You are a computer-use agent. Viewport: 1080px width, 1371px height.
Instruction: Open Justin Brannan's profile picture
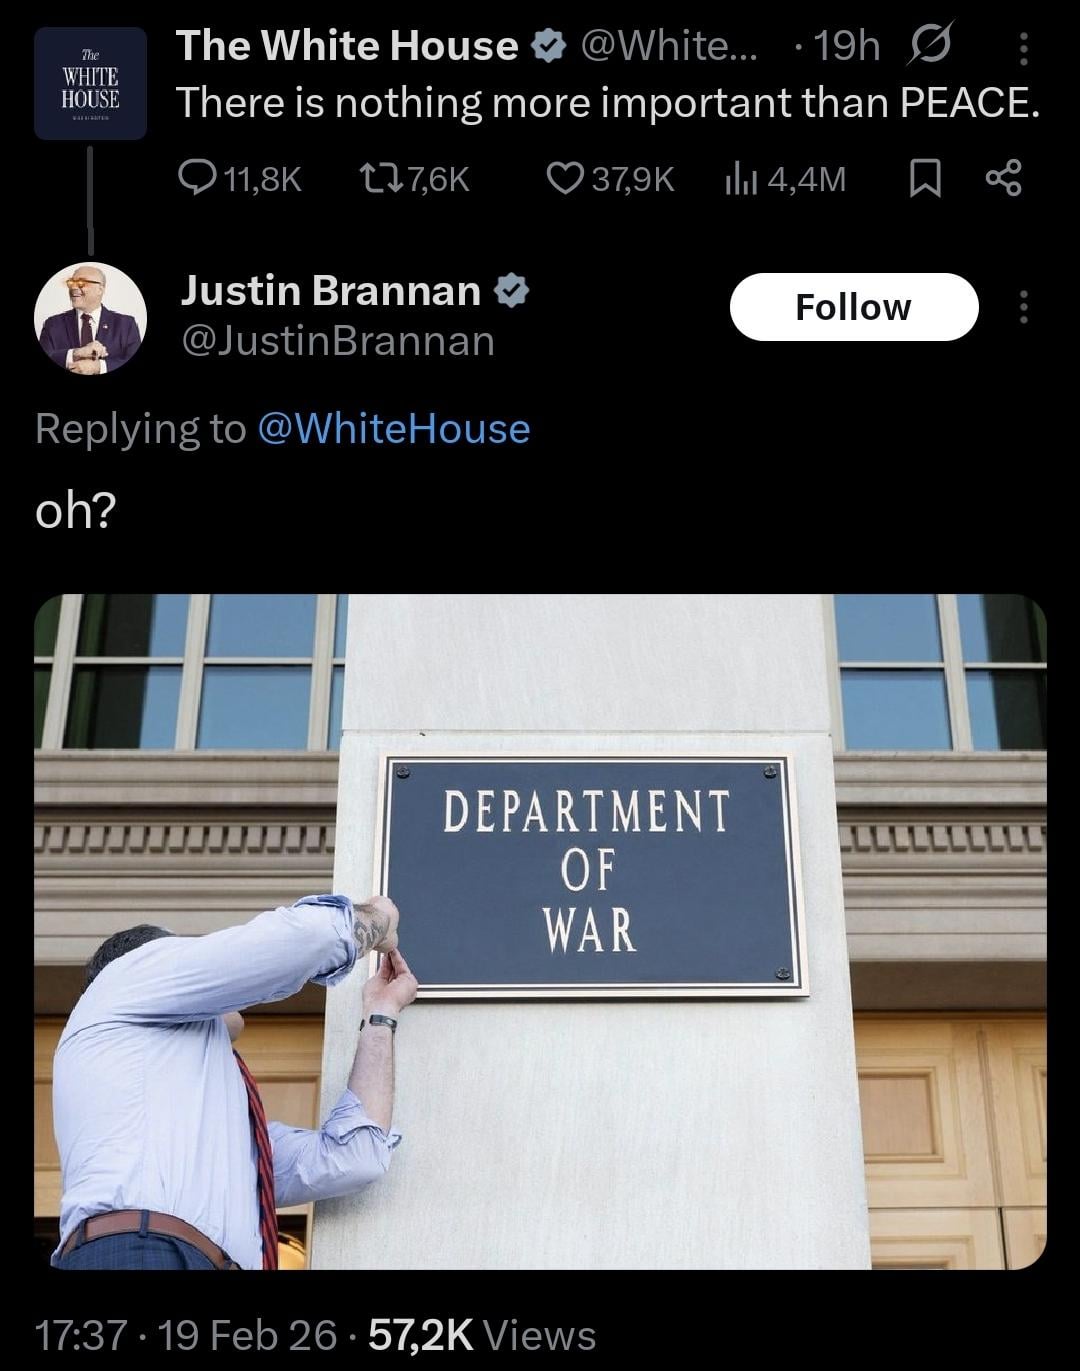point(90,318)
